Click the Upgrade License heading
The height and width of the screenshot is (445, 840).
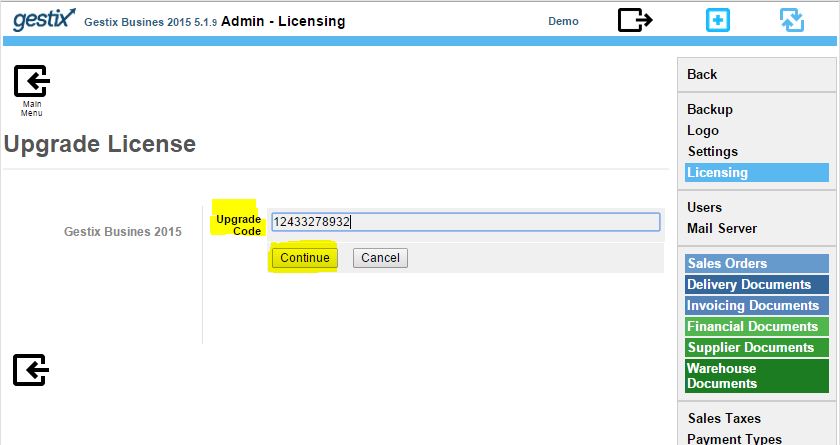click(x=100, y=144)
